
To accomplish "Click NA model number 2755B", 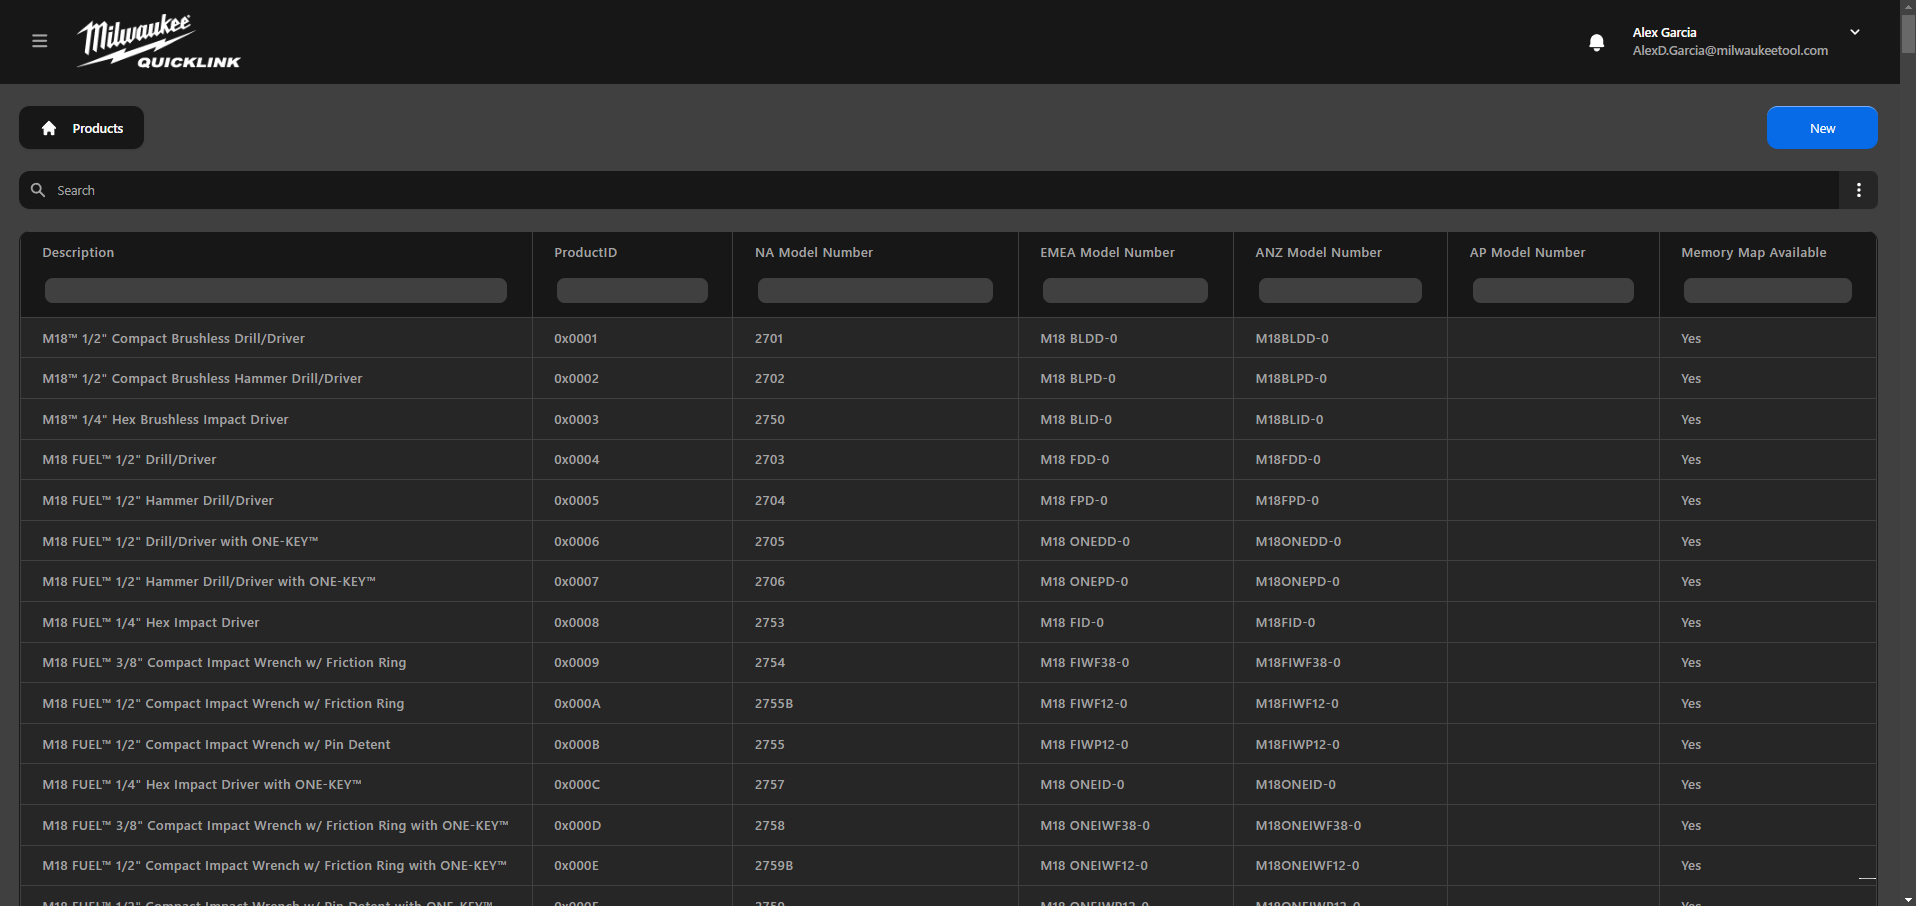I will click(x=774, y=704).
